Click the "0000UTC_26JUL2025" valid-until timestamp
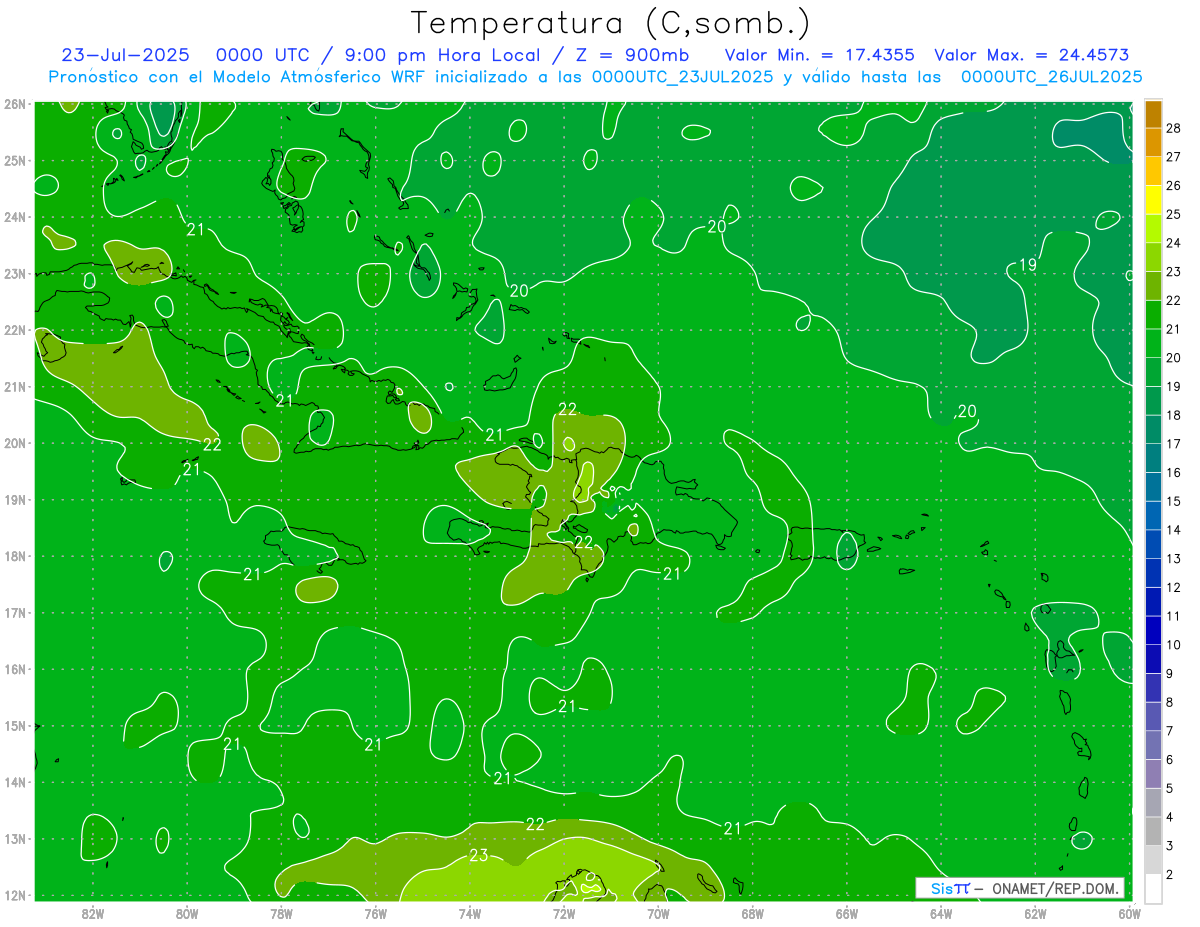The width and height of the screenshot is (1200, 927). (x=1051, y=76)
